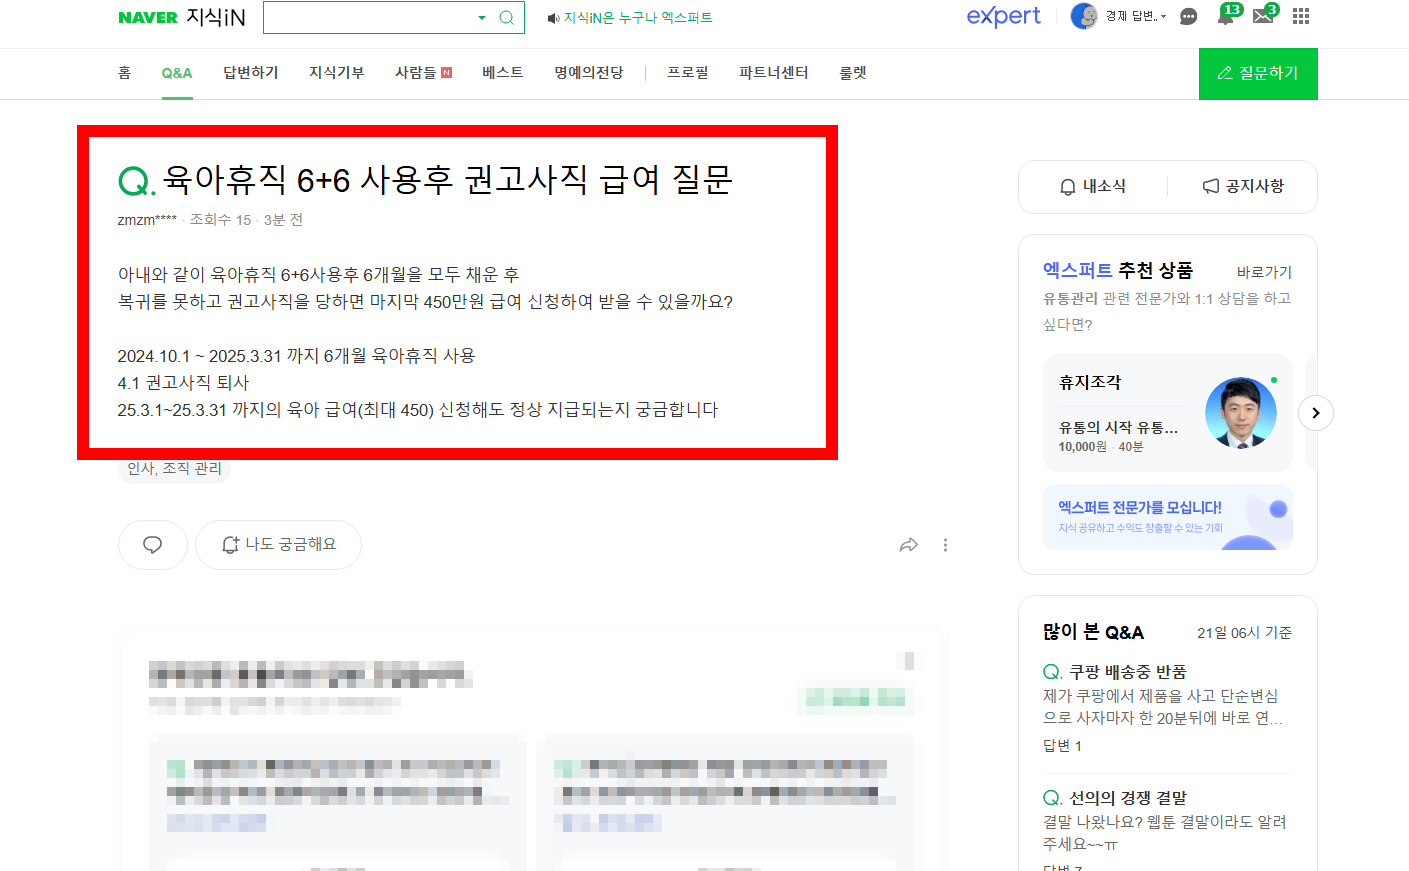Go to the 홈 tab
1409x871 pixels.
tap(124, 73)
